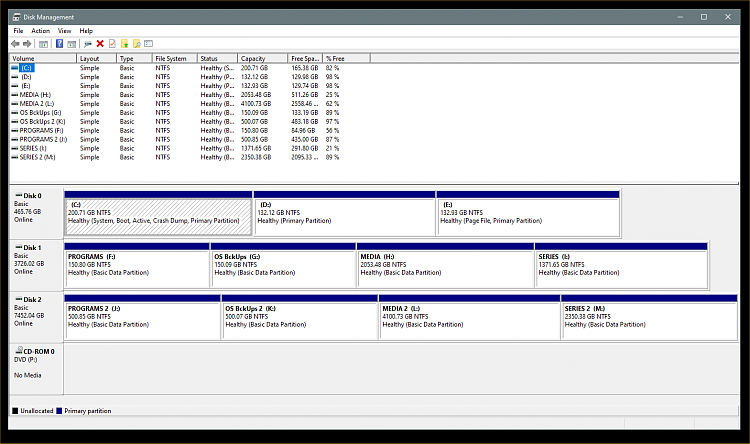Image resolution: width=750 pixels, height=444 pixels.
Task: Sort by the Type column header
Action: tap(134, 58)
